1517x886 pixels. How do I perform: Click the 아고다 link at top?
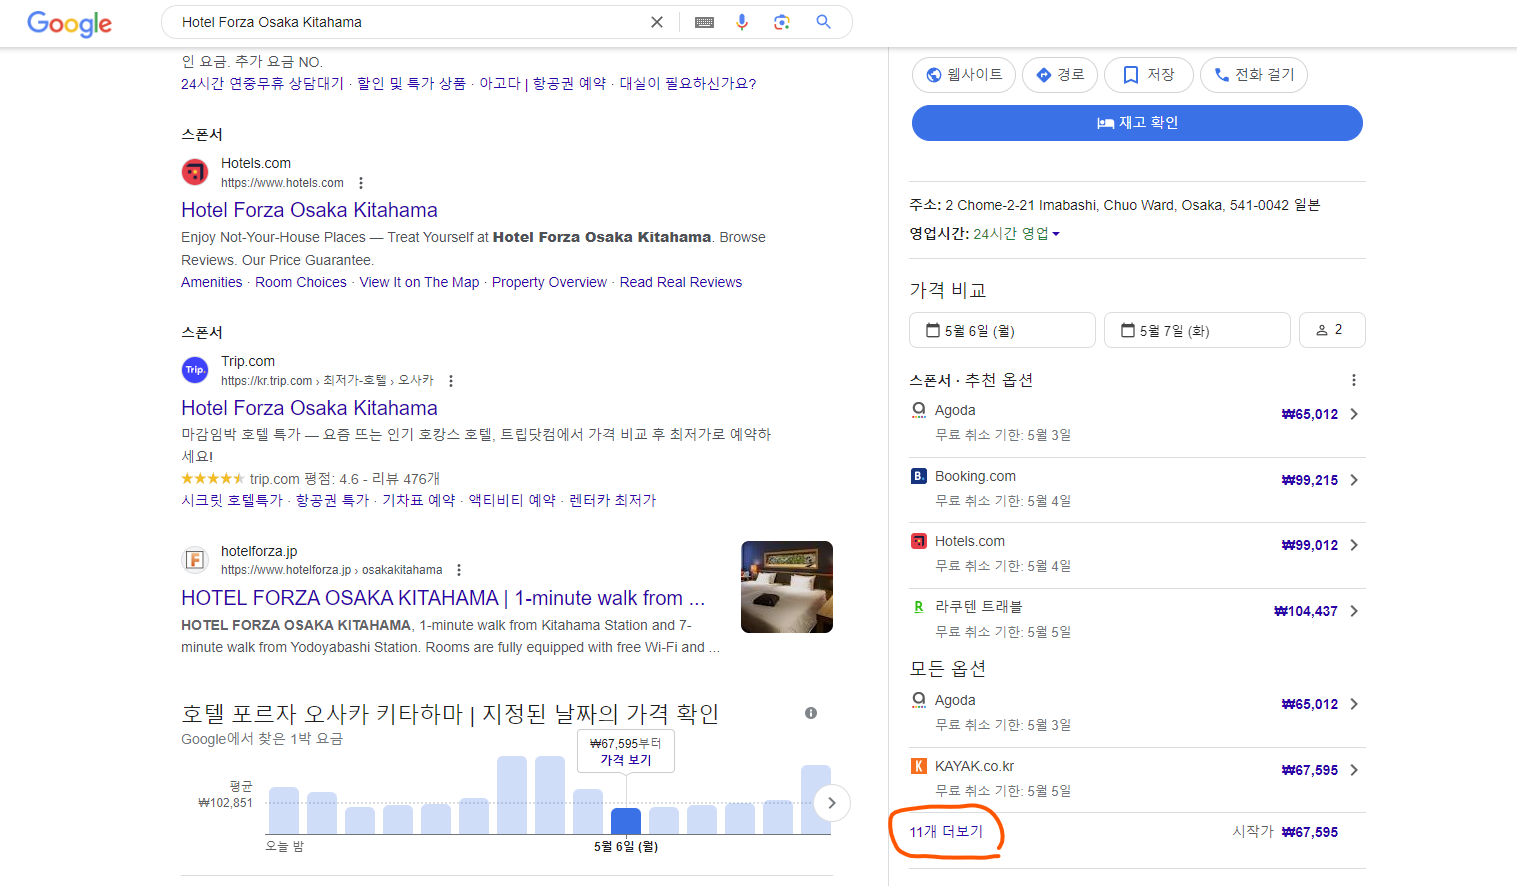[x=499, y=83]
